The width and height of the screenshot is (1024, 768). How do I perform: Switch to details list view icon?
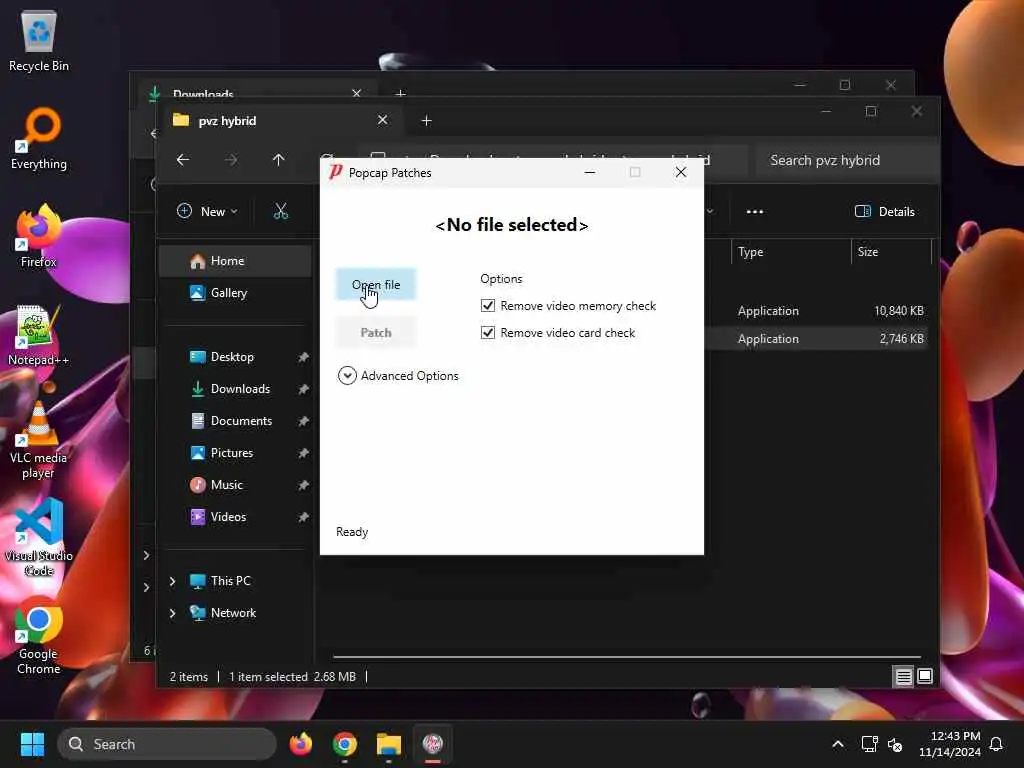pyautogui.click(x=903, y=677)
